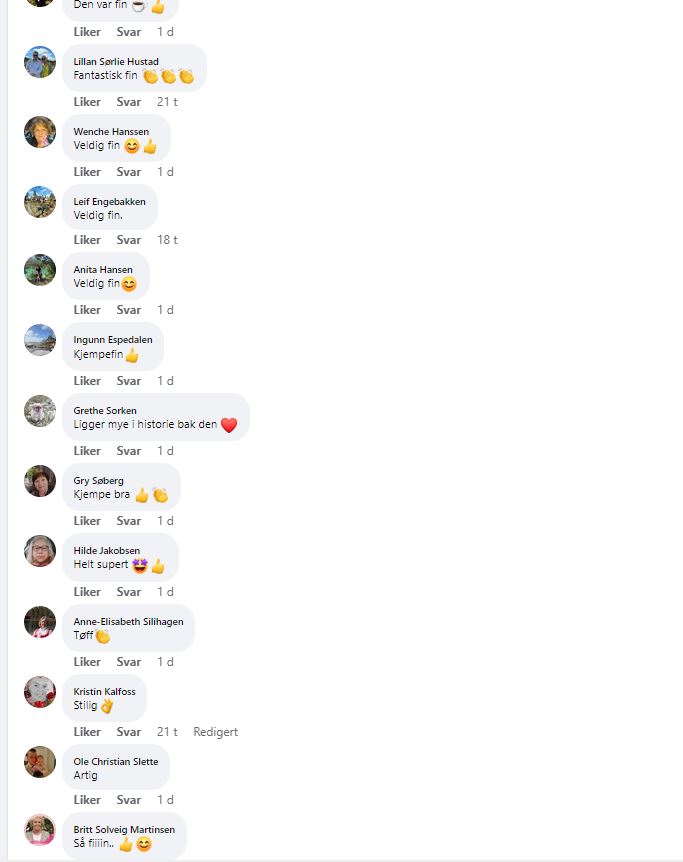The width and height of the screenshot is (683, 862).
Task: Click Anita Hansen's avatar image
Action: pos(40,270)
